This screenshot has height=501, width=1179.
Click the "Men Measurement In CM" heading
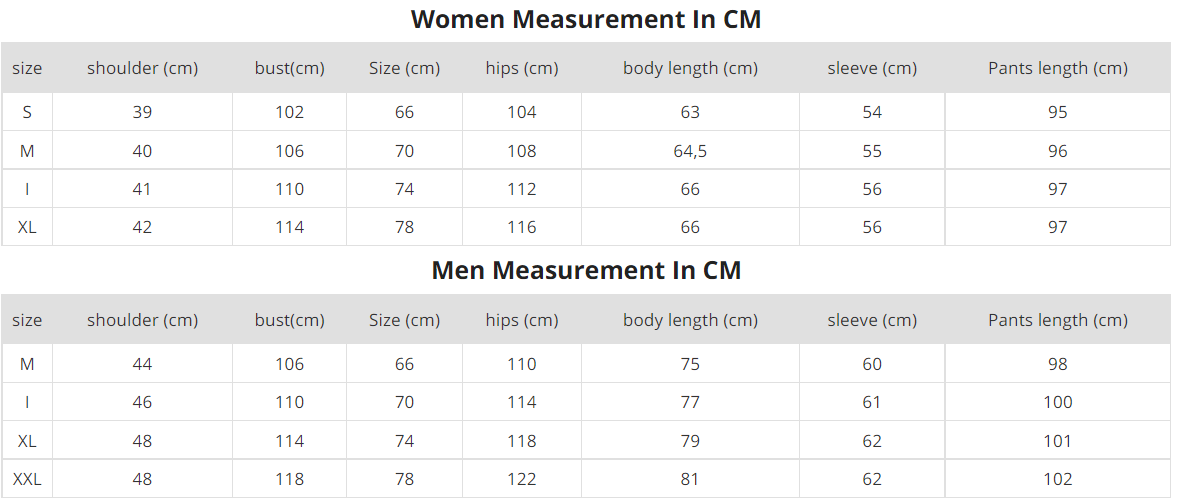point(586,270)
